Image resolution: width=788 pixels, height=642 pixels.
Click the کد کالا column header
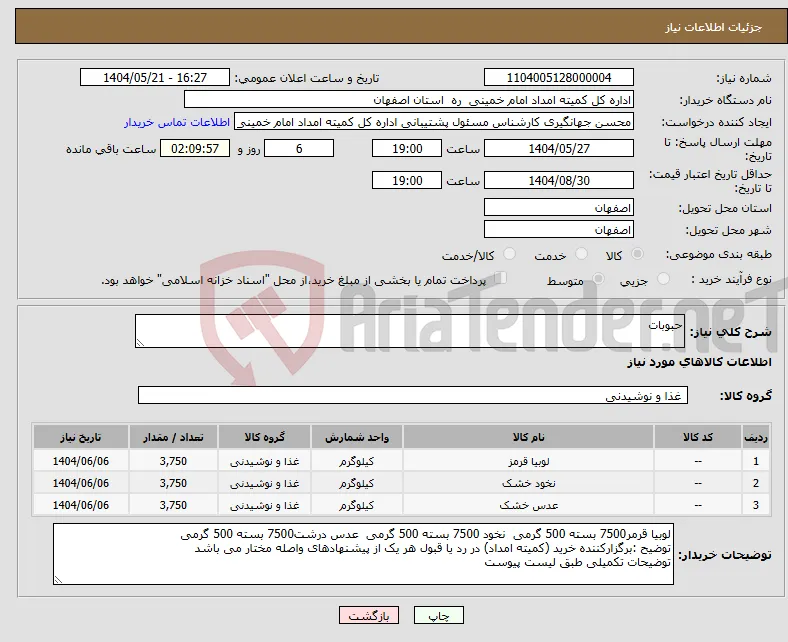(698, 437)
